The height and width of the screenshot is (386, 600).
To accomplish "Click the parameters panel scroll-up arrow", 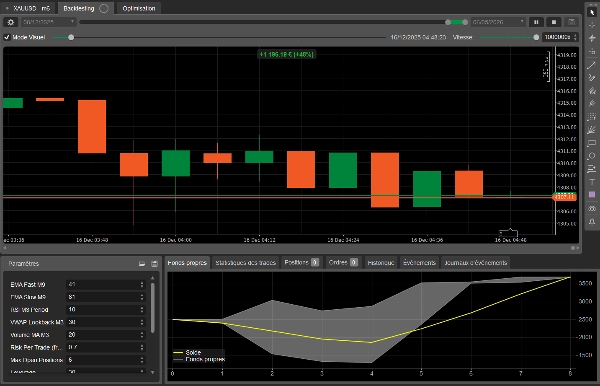I will [x=153, y=278].
